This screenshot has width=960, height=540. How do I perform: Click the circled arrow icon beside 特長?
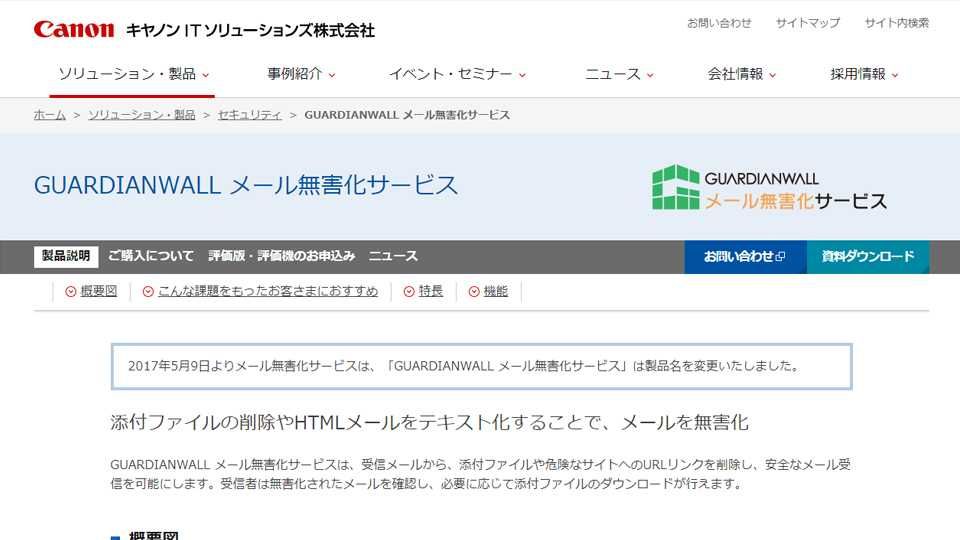point(409,292)
